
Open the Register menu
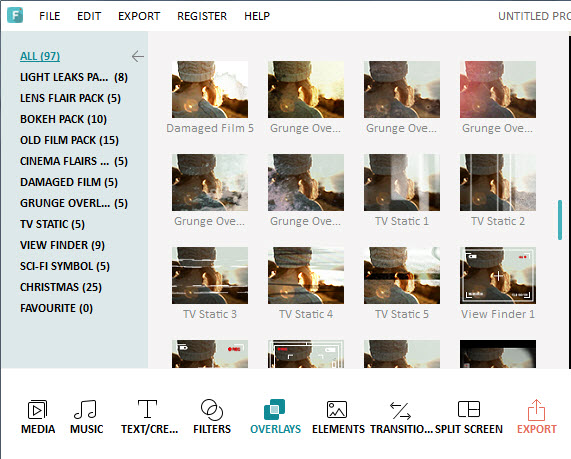(202, 16)
